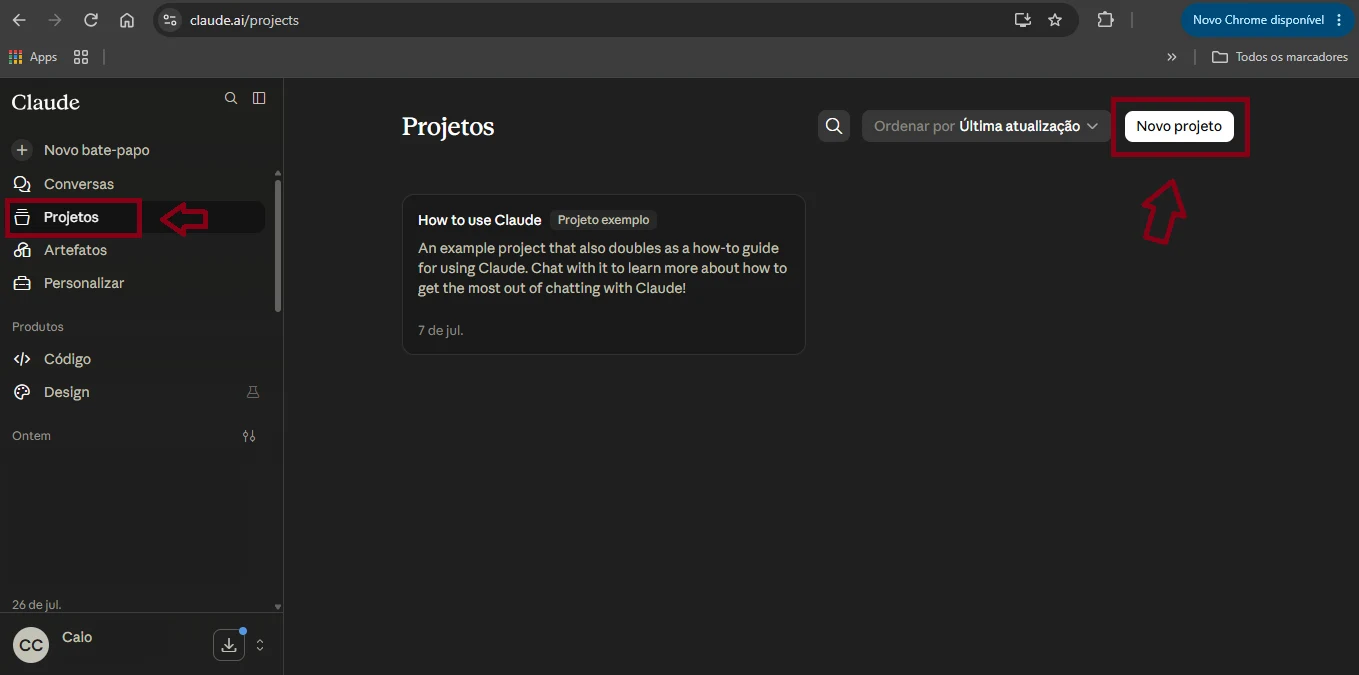Collapse the sidebar with the panel icon
This screenshot has width=1359, height=675.
pos(259,98)
